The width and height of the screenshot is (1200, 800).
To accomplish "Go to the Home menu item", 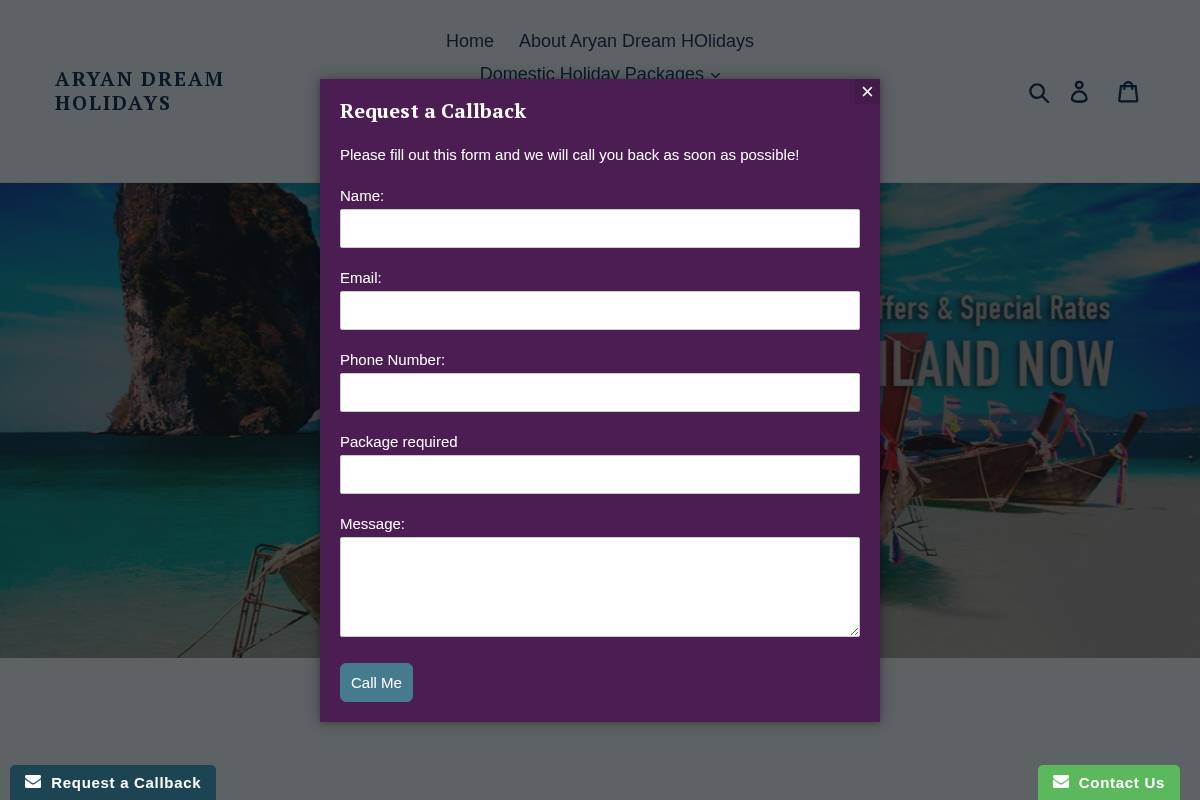I will 470,41.
